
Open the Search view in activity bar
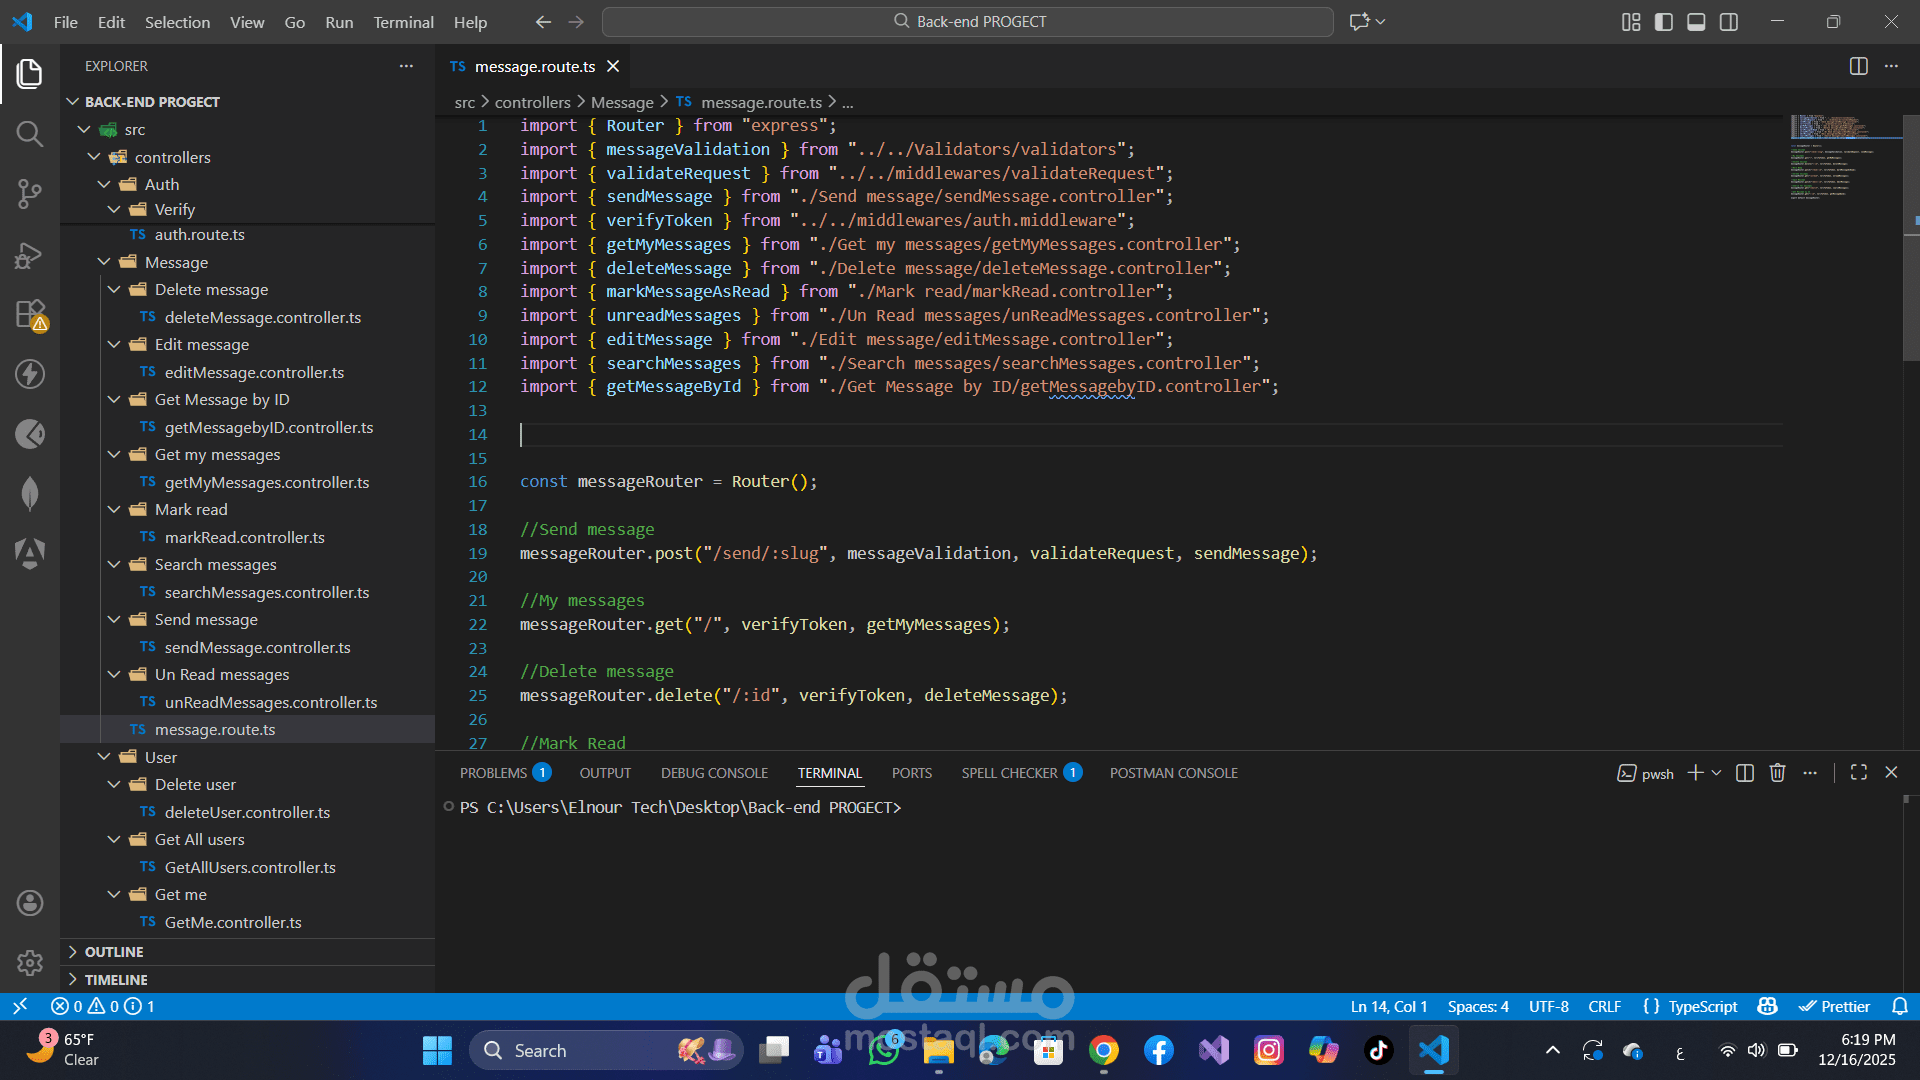pyautogui.click(x=29, y=134)
